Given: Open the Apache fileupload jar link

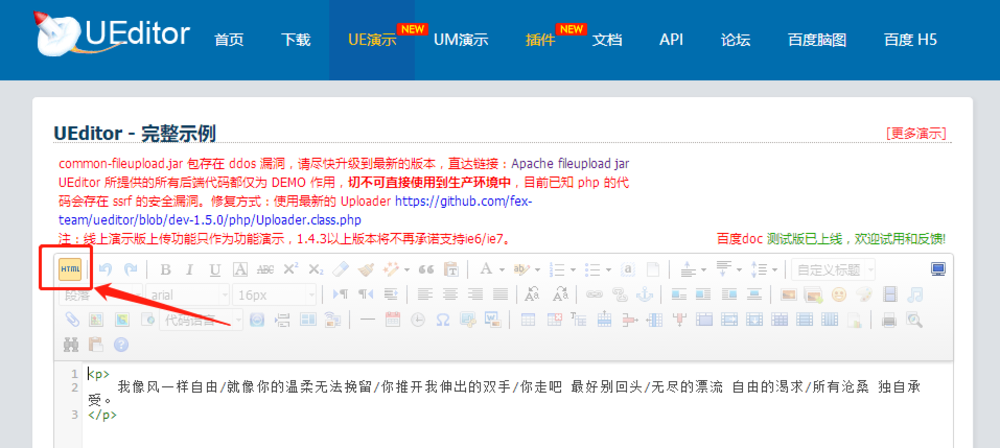Looking at the screenshot, I should point(570,164).
